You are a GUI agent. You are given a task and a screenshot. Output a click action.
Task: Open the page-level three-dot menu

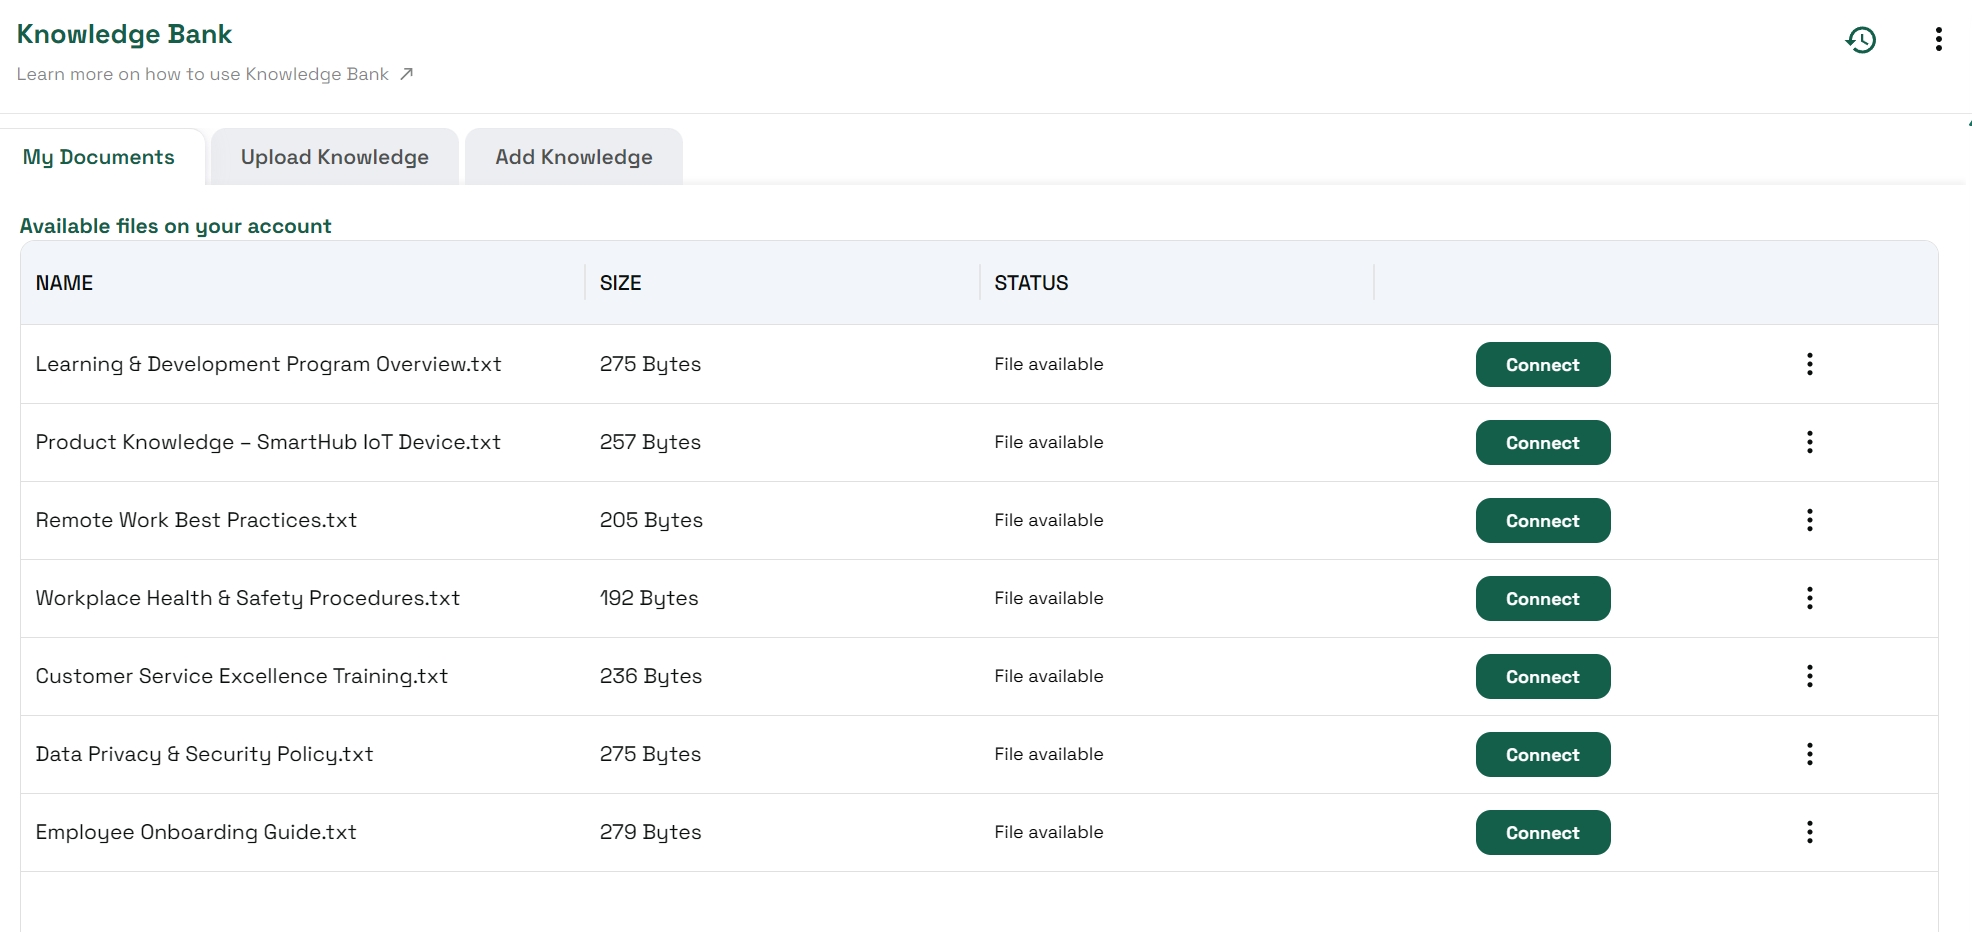[x=1938, y=40]
